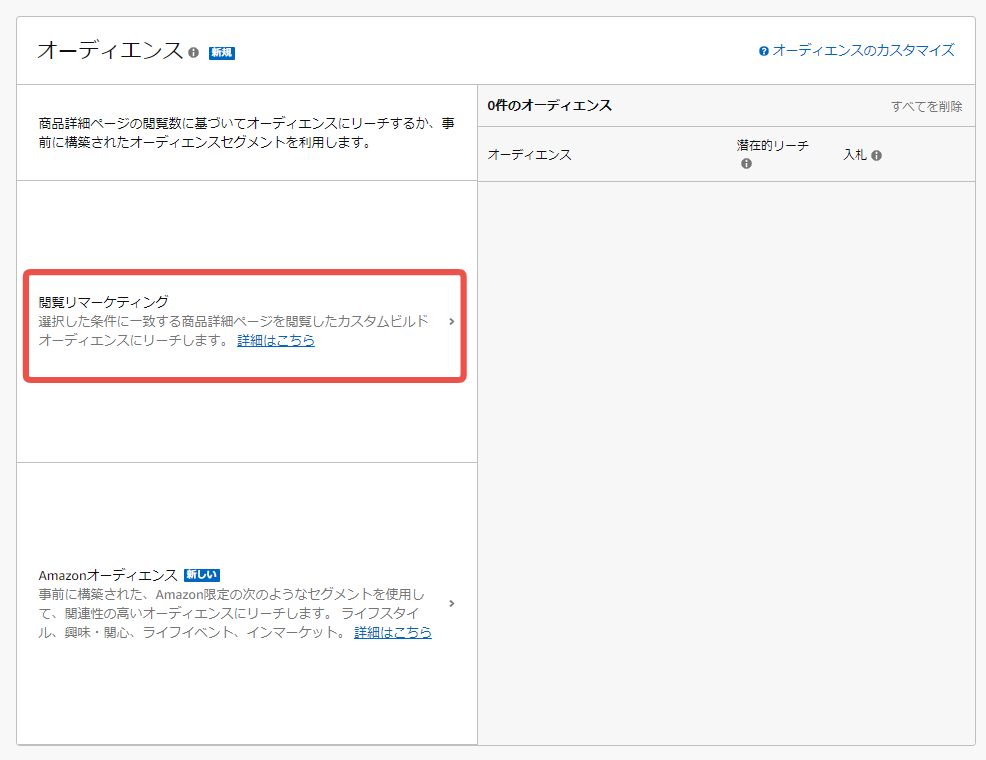The width and height of the screenshot is (986, 760).
Task: Click the info icon beside オーディエンス title
Action: [193, 52]
